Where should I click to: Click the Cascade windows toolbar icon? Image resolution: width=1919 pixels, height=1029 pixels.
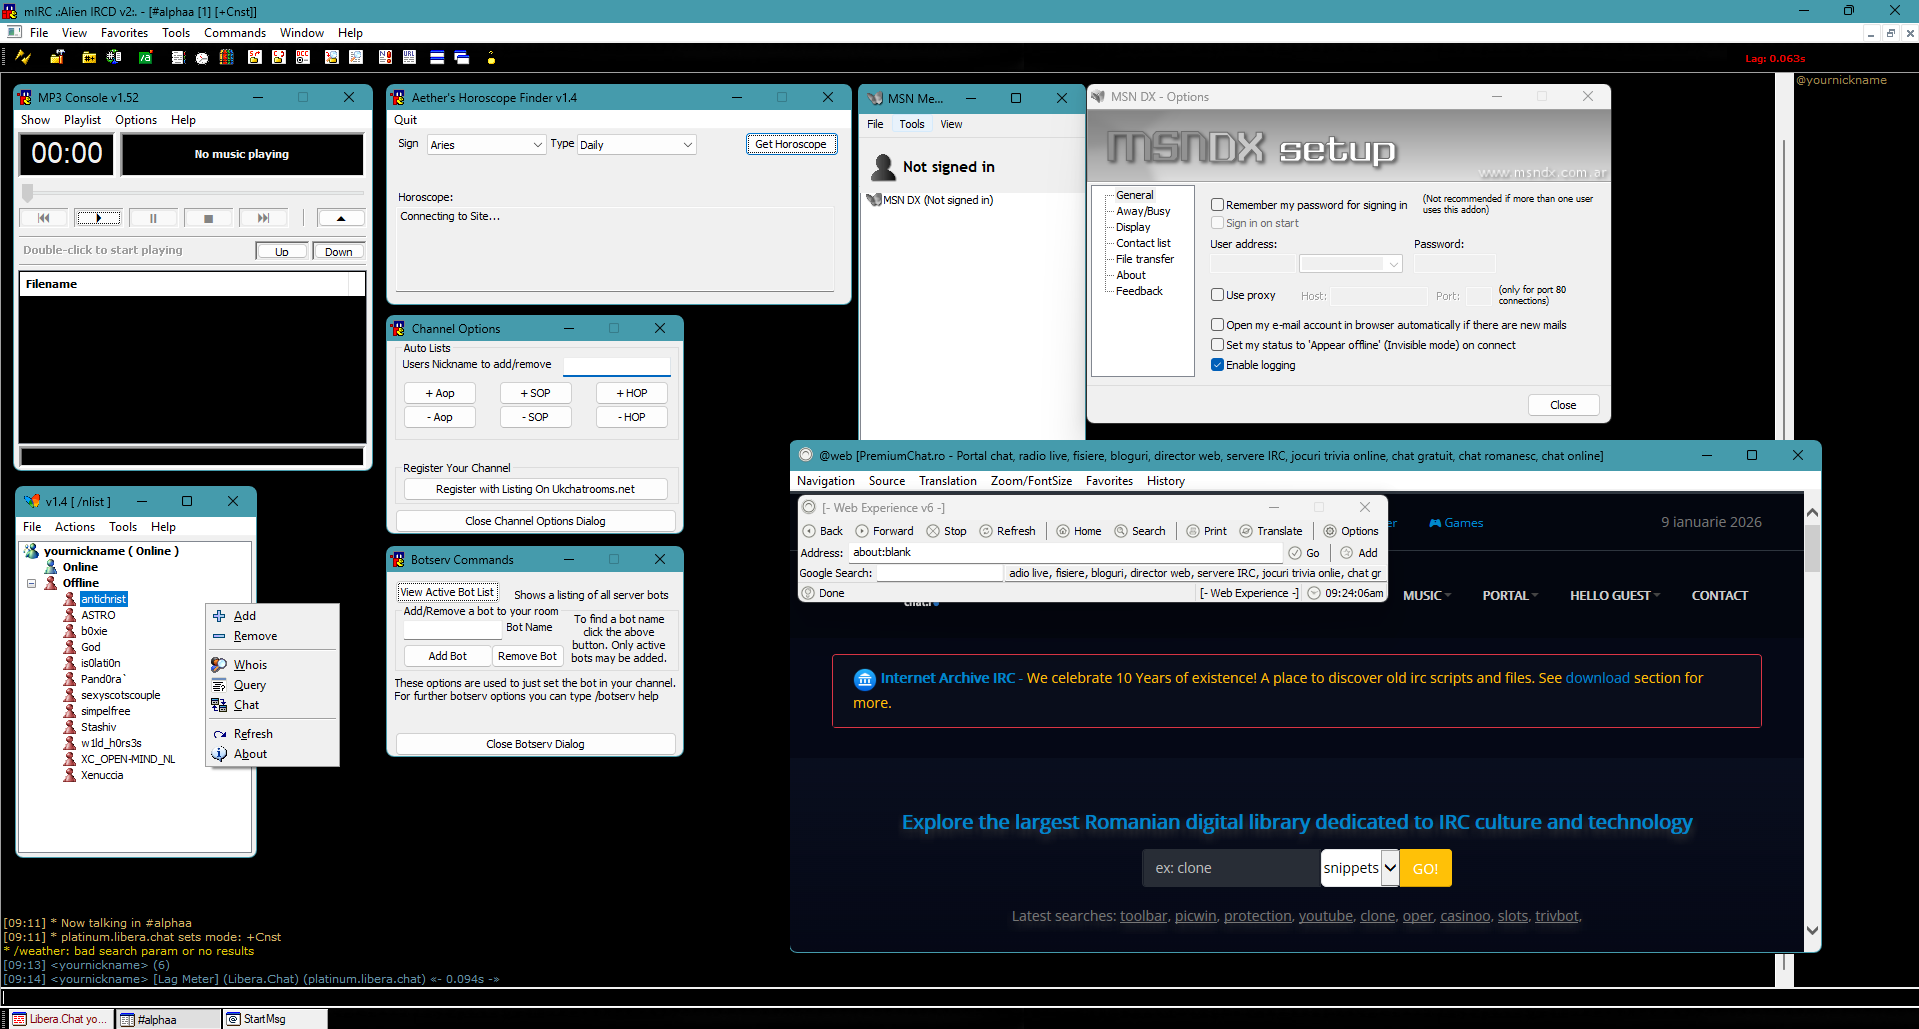[462, 57]
